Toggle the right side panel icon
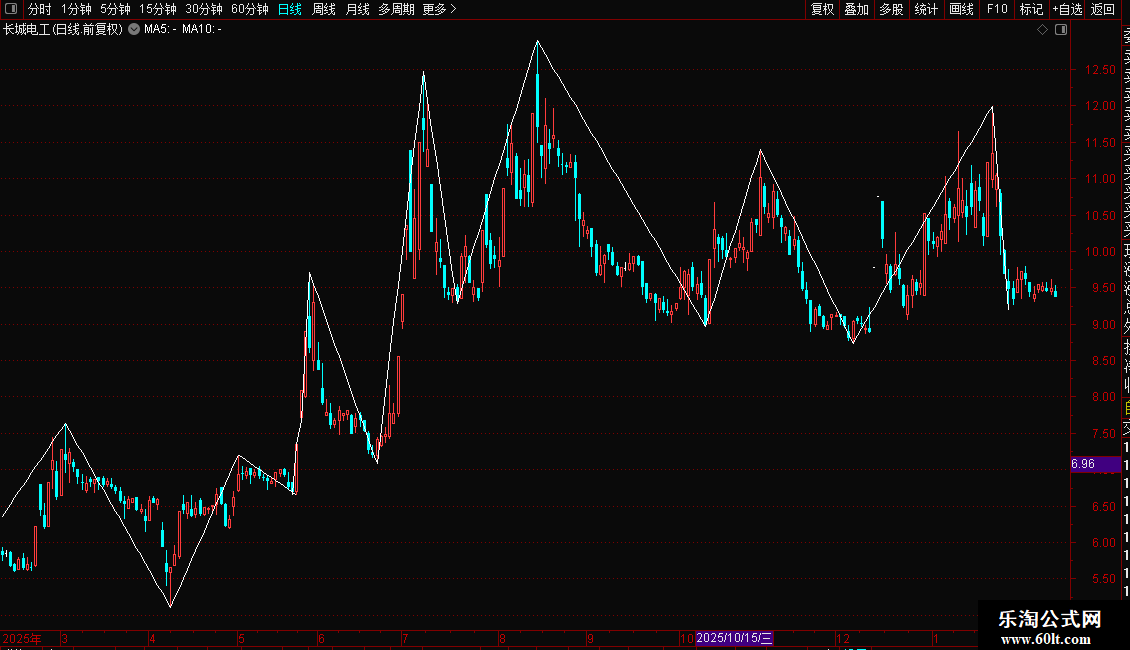This screenshot has width=1130, height=650. tap(1061, 30)
